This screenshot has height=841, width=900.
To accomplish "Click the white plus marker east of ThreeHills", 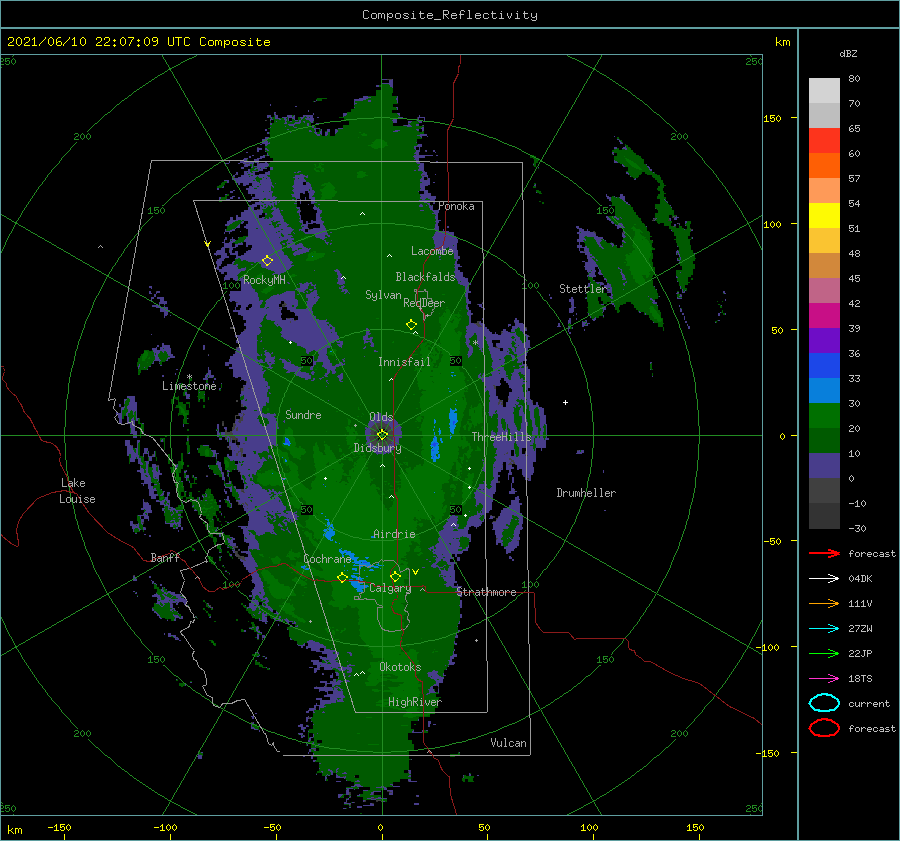I will coord(565,402).
